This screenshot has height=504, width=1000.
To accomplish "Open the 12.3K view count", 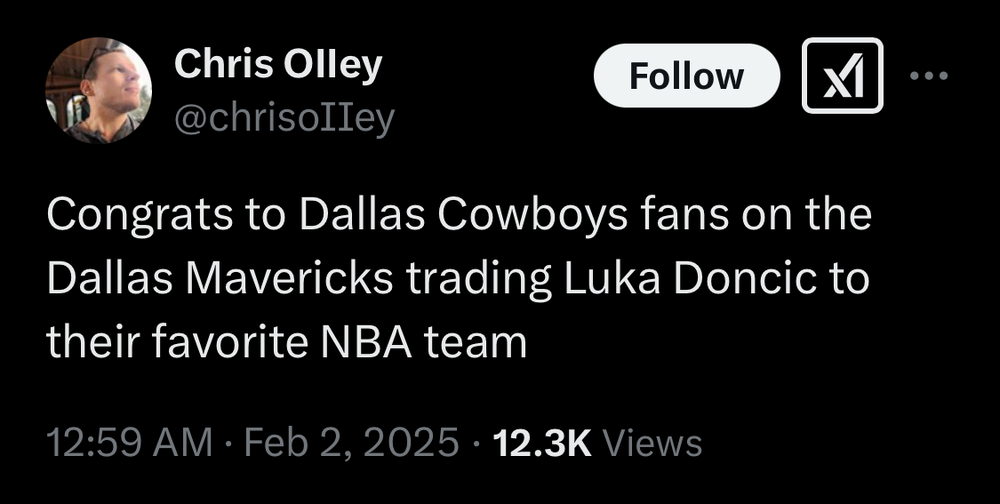I will (x=544, y=441).
